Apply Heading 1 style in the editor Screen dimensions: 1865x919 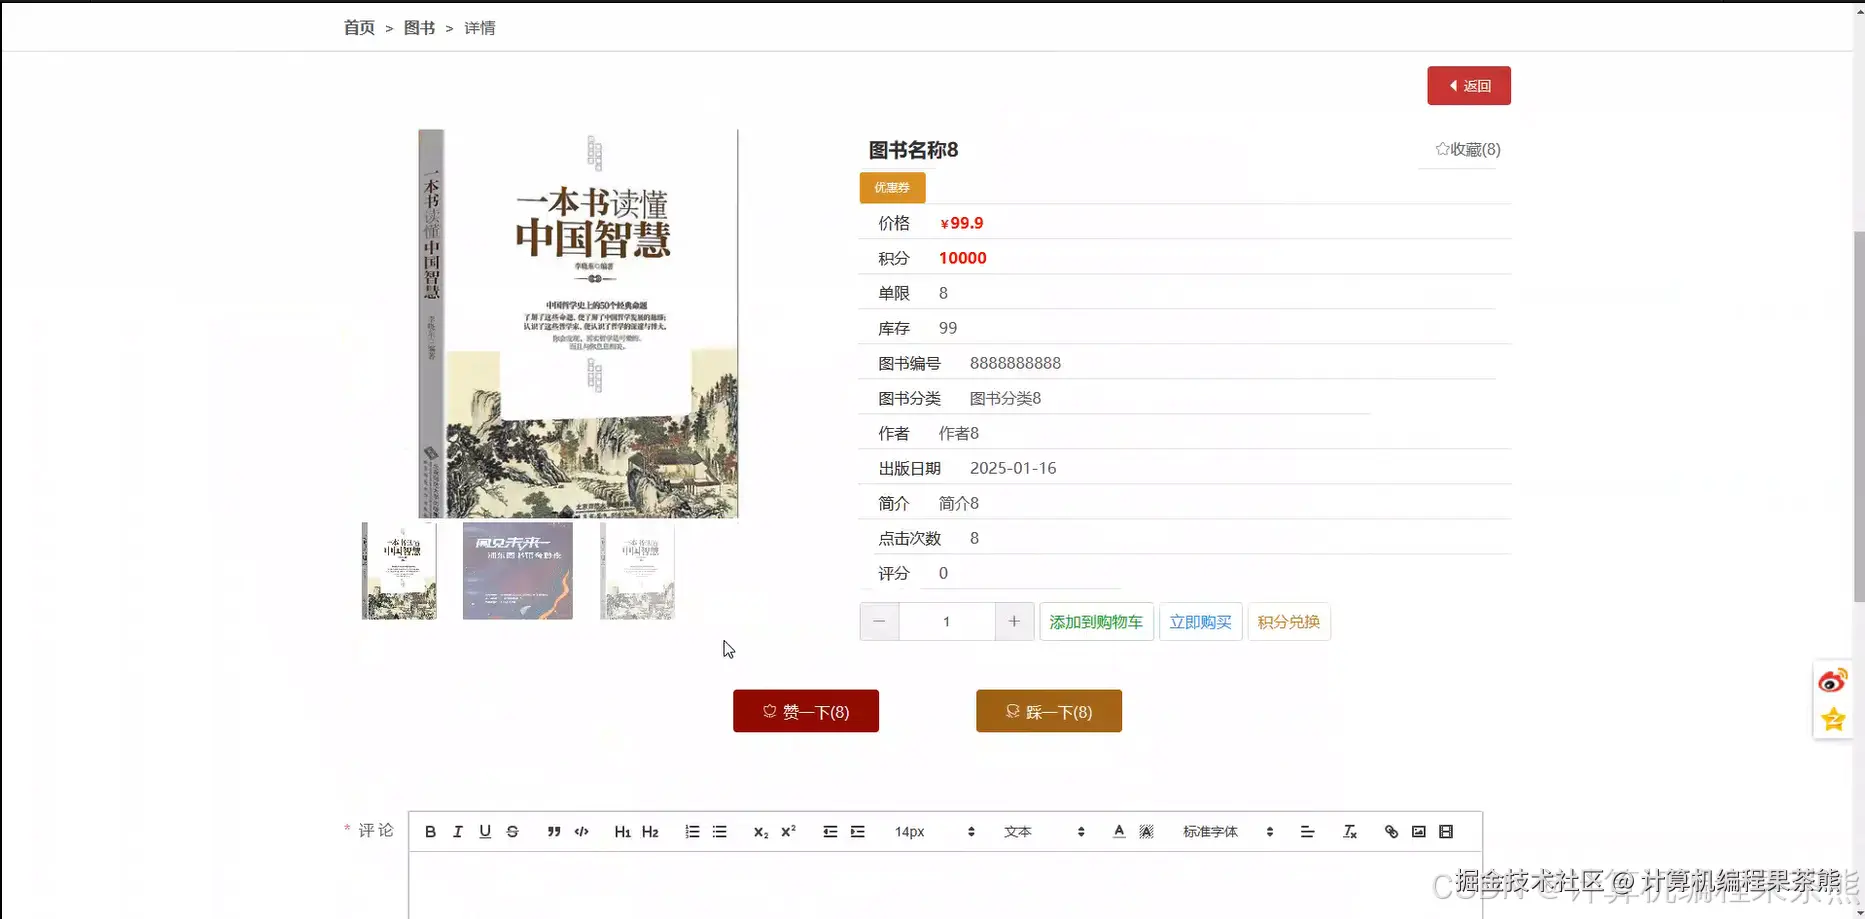click(622, 831)
